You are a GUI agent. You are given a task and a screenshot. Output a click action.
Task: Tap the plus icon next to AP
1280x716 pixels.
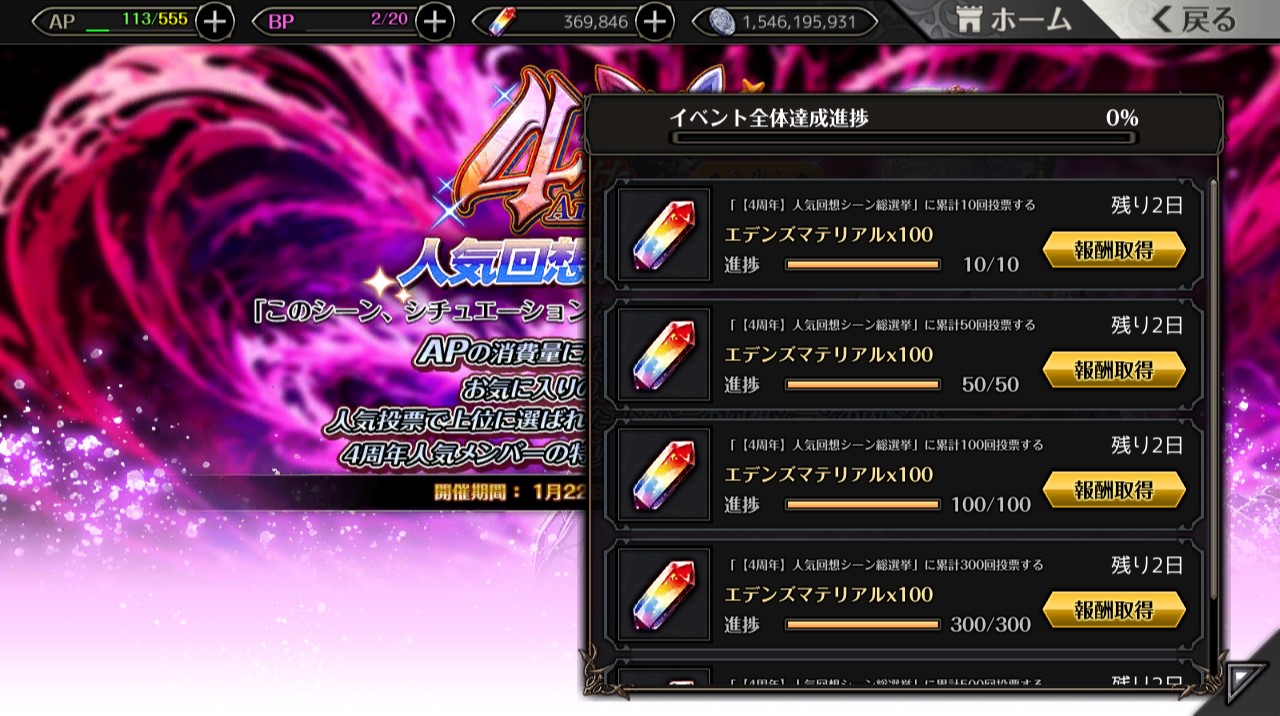pos(214,21)
